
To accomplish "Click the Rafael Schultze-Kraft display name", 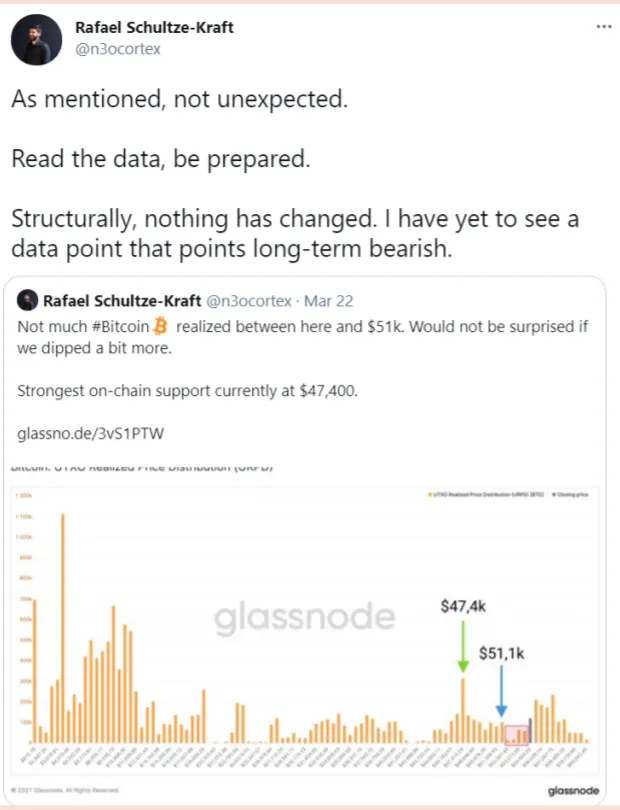I will click(x=154, y=27).
